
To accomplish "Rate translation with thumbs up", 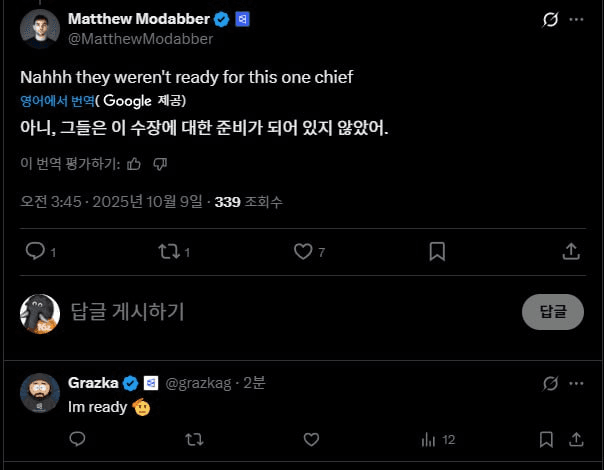I will click(x=134, y=163).
